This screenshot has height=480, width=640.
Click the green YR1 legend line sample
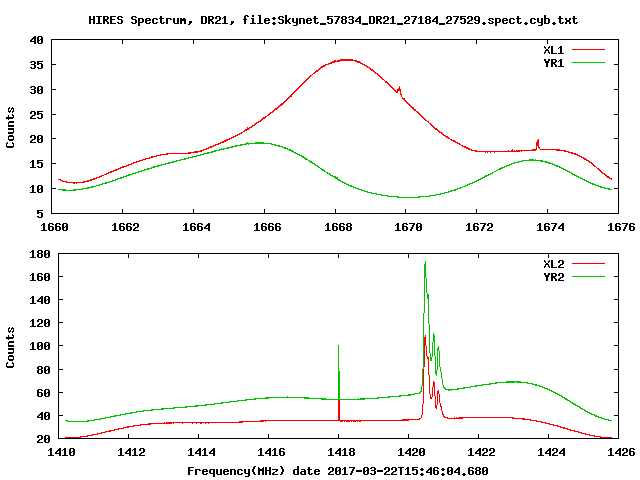point(591,61)
